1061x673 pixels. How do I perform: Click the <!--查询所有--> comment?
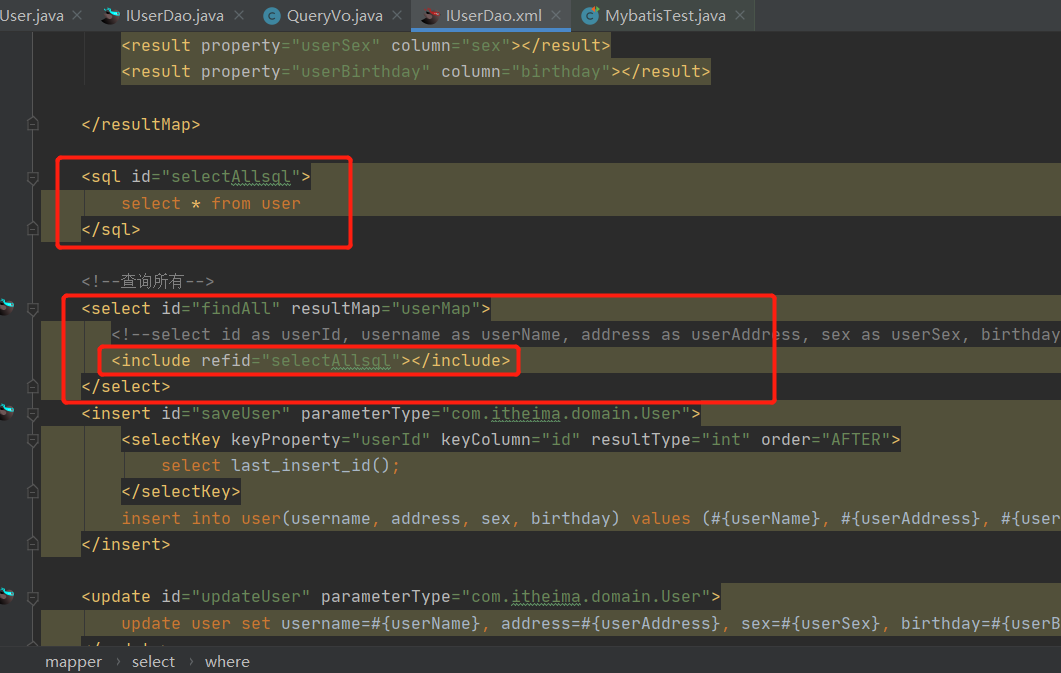point(148,281)
